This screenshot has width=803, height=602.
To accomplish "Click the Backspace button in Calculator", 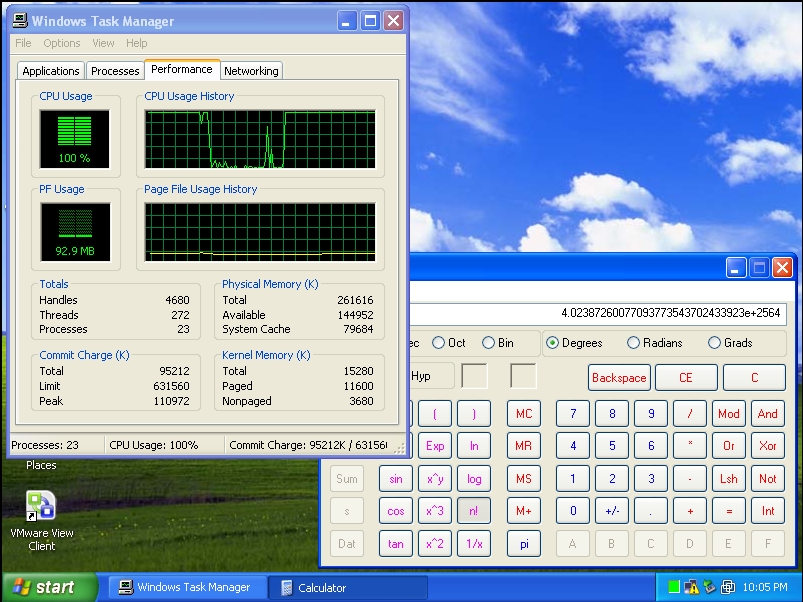I will [619, 378].
